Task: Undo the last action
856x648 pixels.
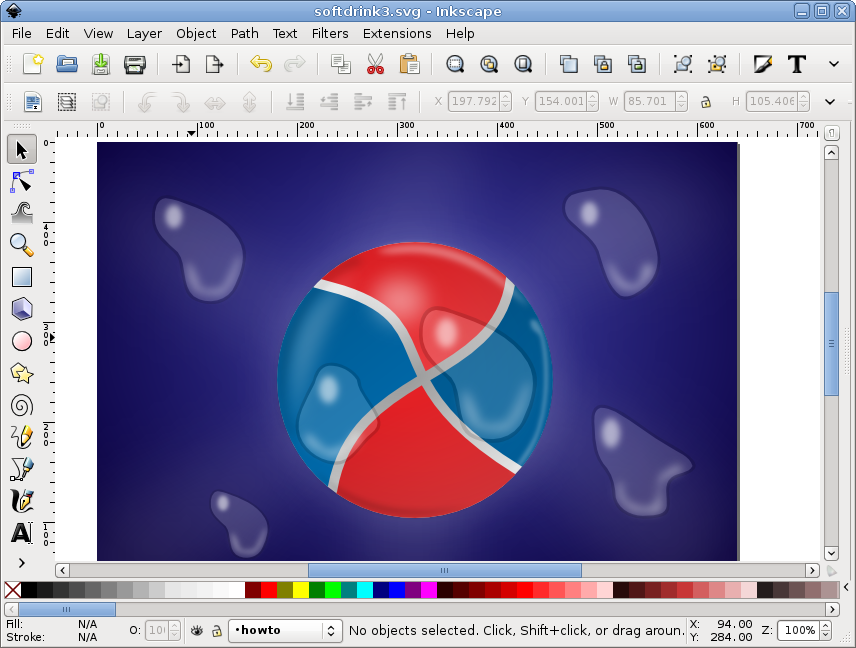Action: click(261, 64)
